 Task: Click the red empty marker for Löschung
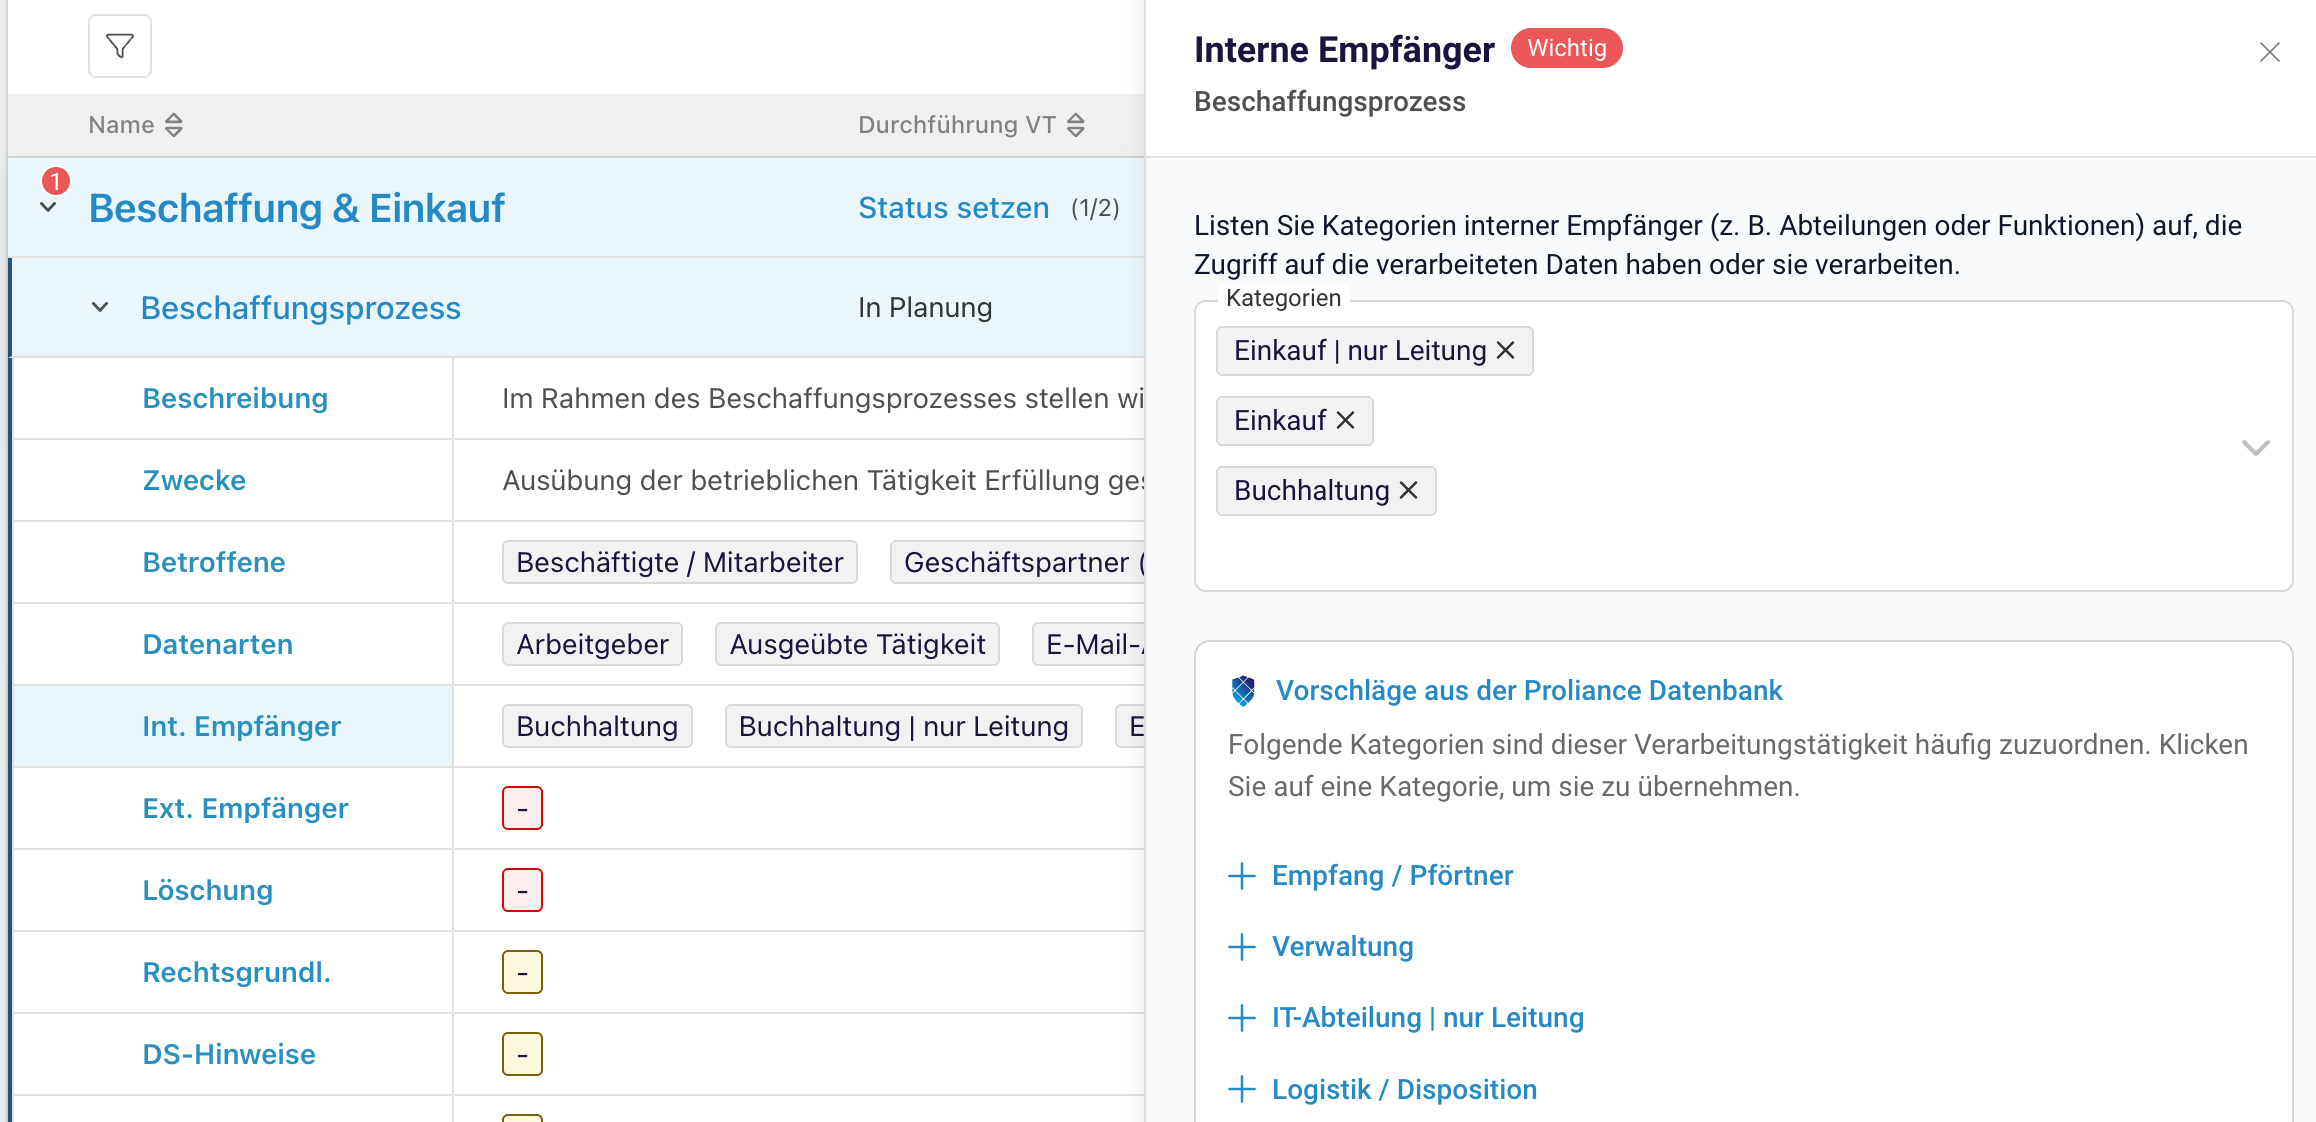[522, 890]
